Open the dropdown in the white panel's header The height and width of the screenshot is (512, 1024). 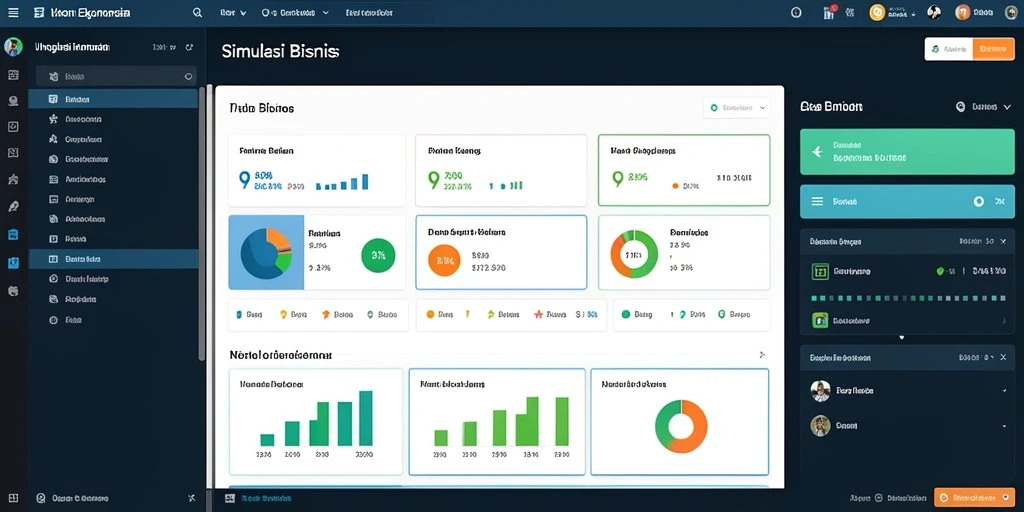737,108
